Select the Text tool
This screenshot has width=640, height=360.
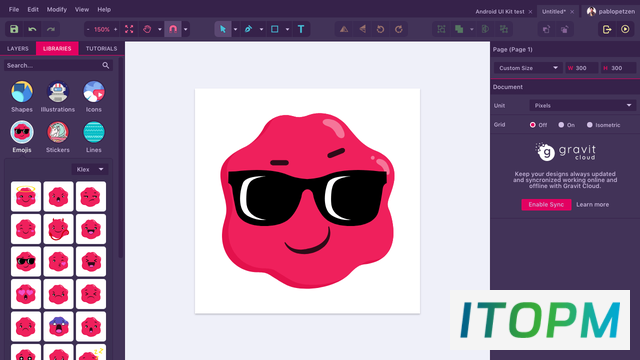tap(301, 29)
